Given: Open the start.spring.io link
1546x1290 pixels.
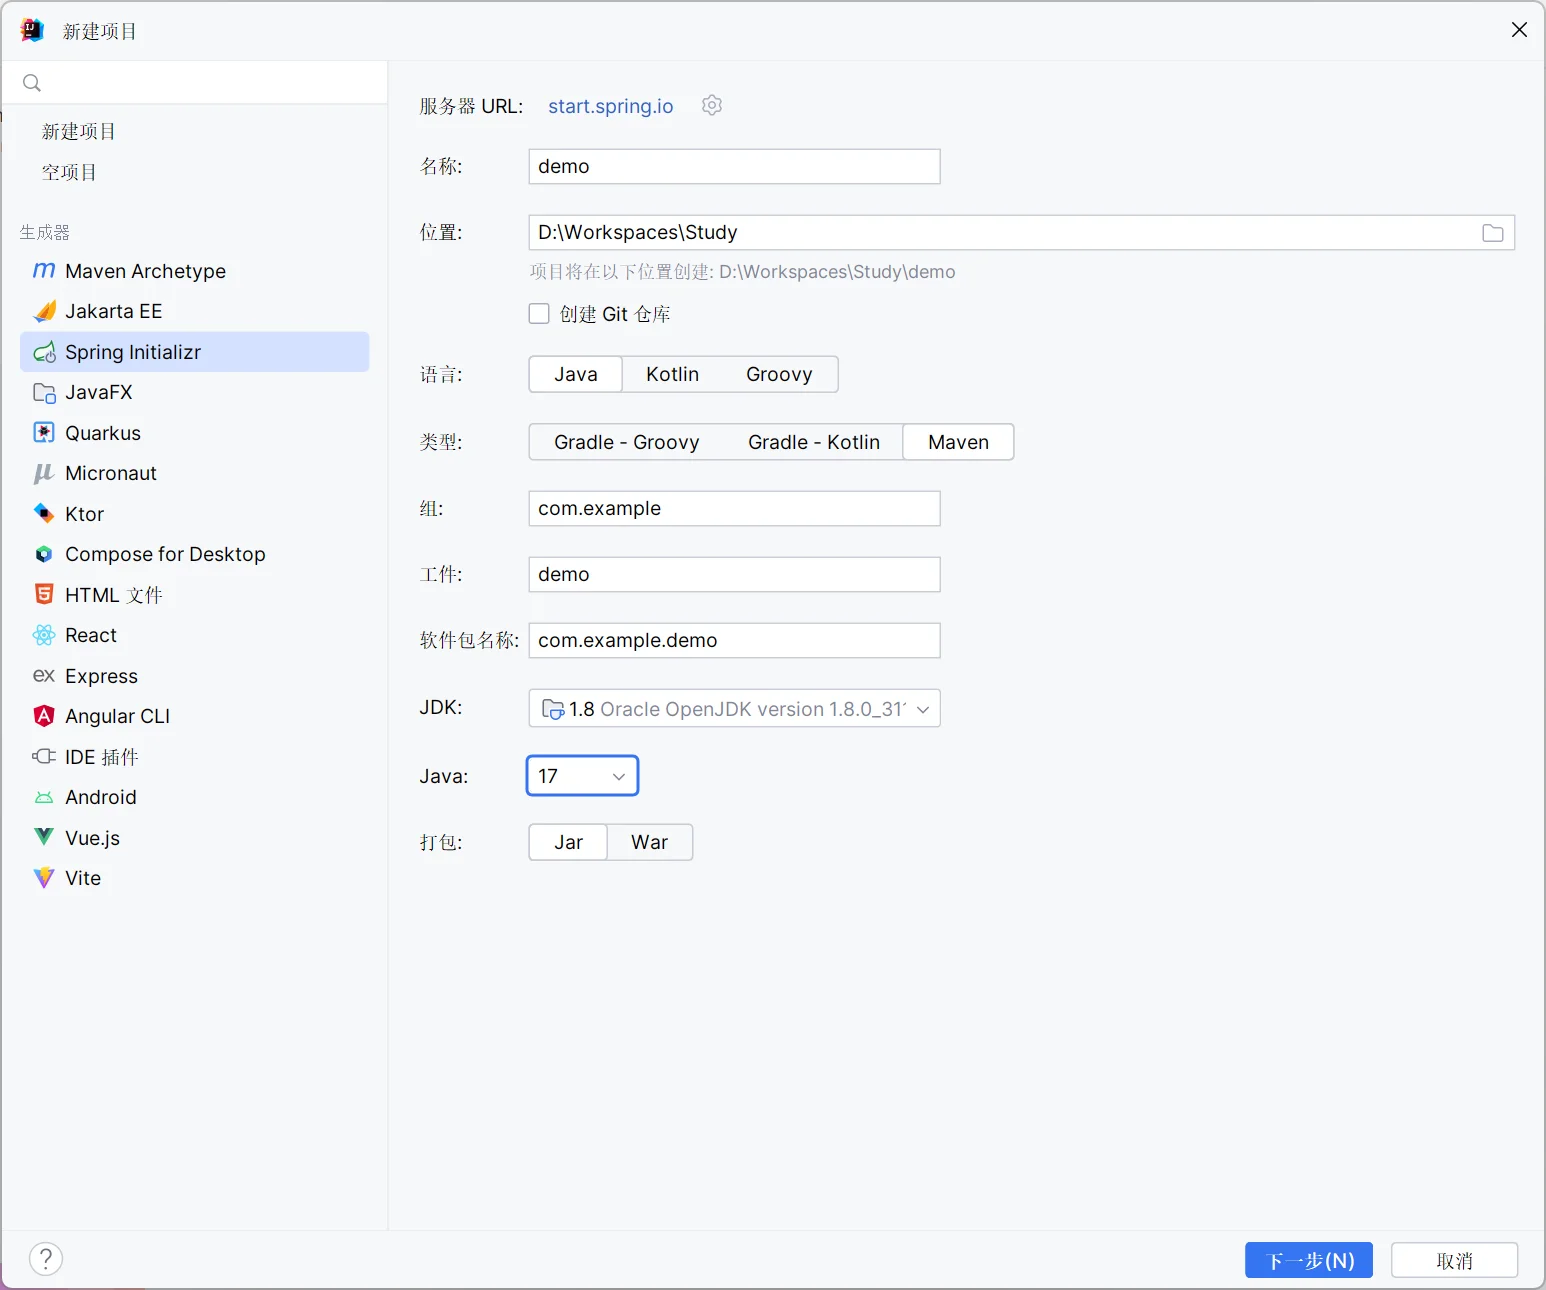Looking at the screenshot, I should coord(610,106).
